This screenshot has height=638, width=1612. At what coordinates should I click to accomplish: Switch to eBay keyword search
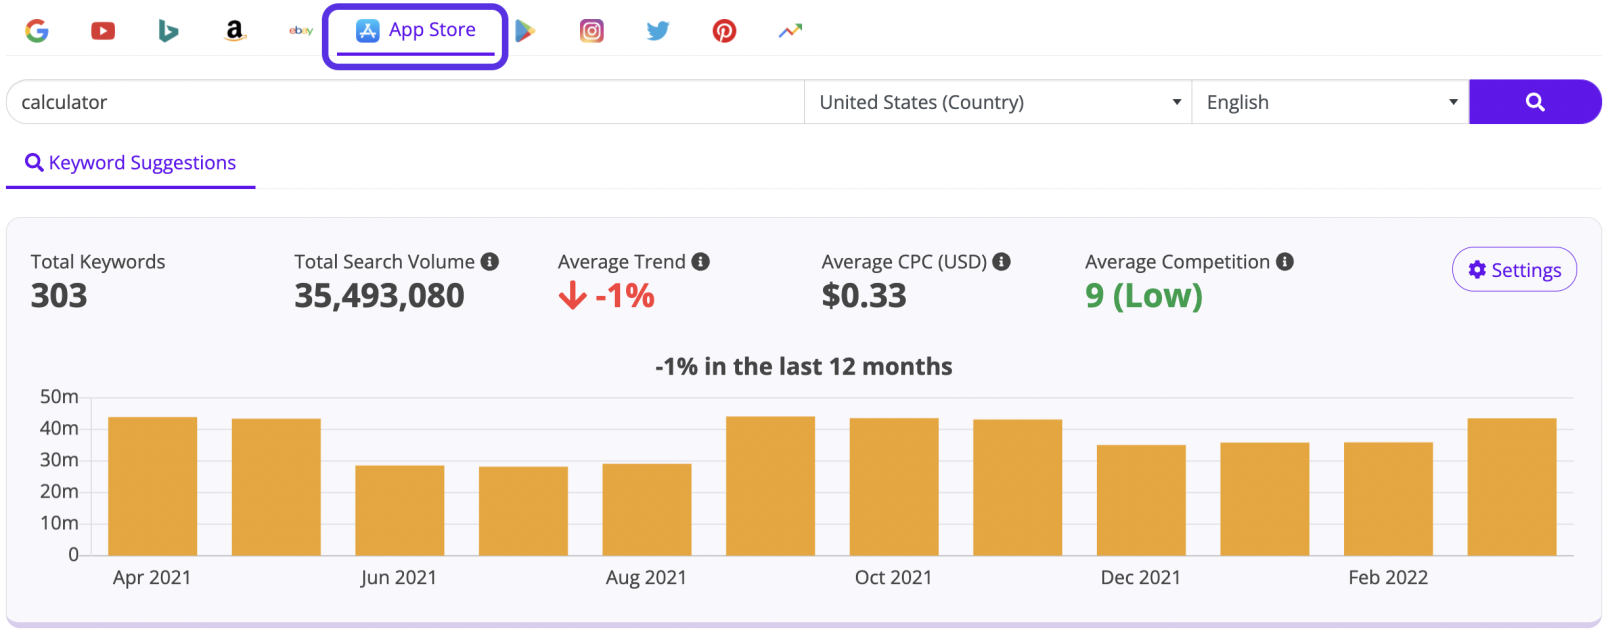[x=300, y=30]
